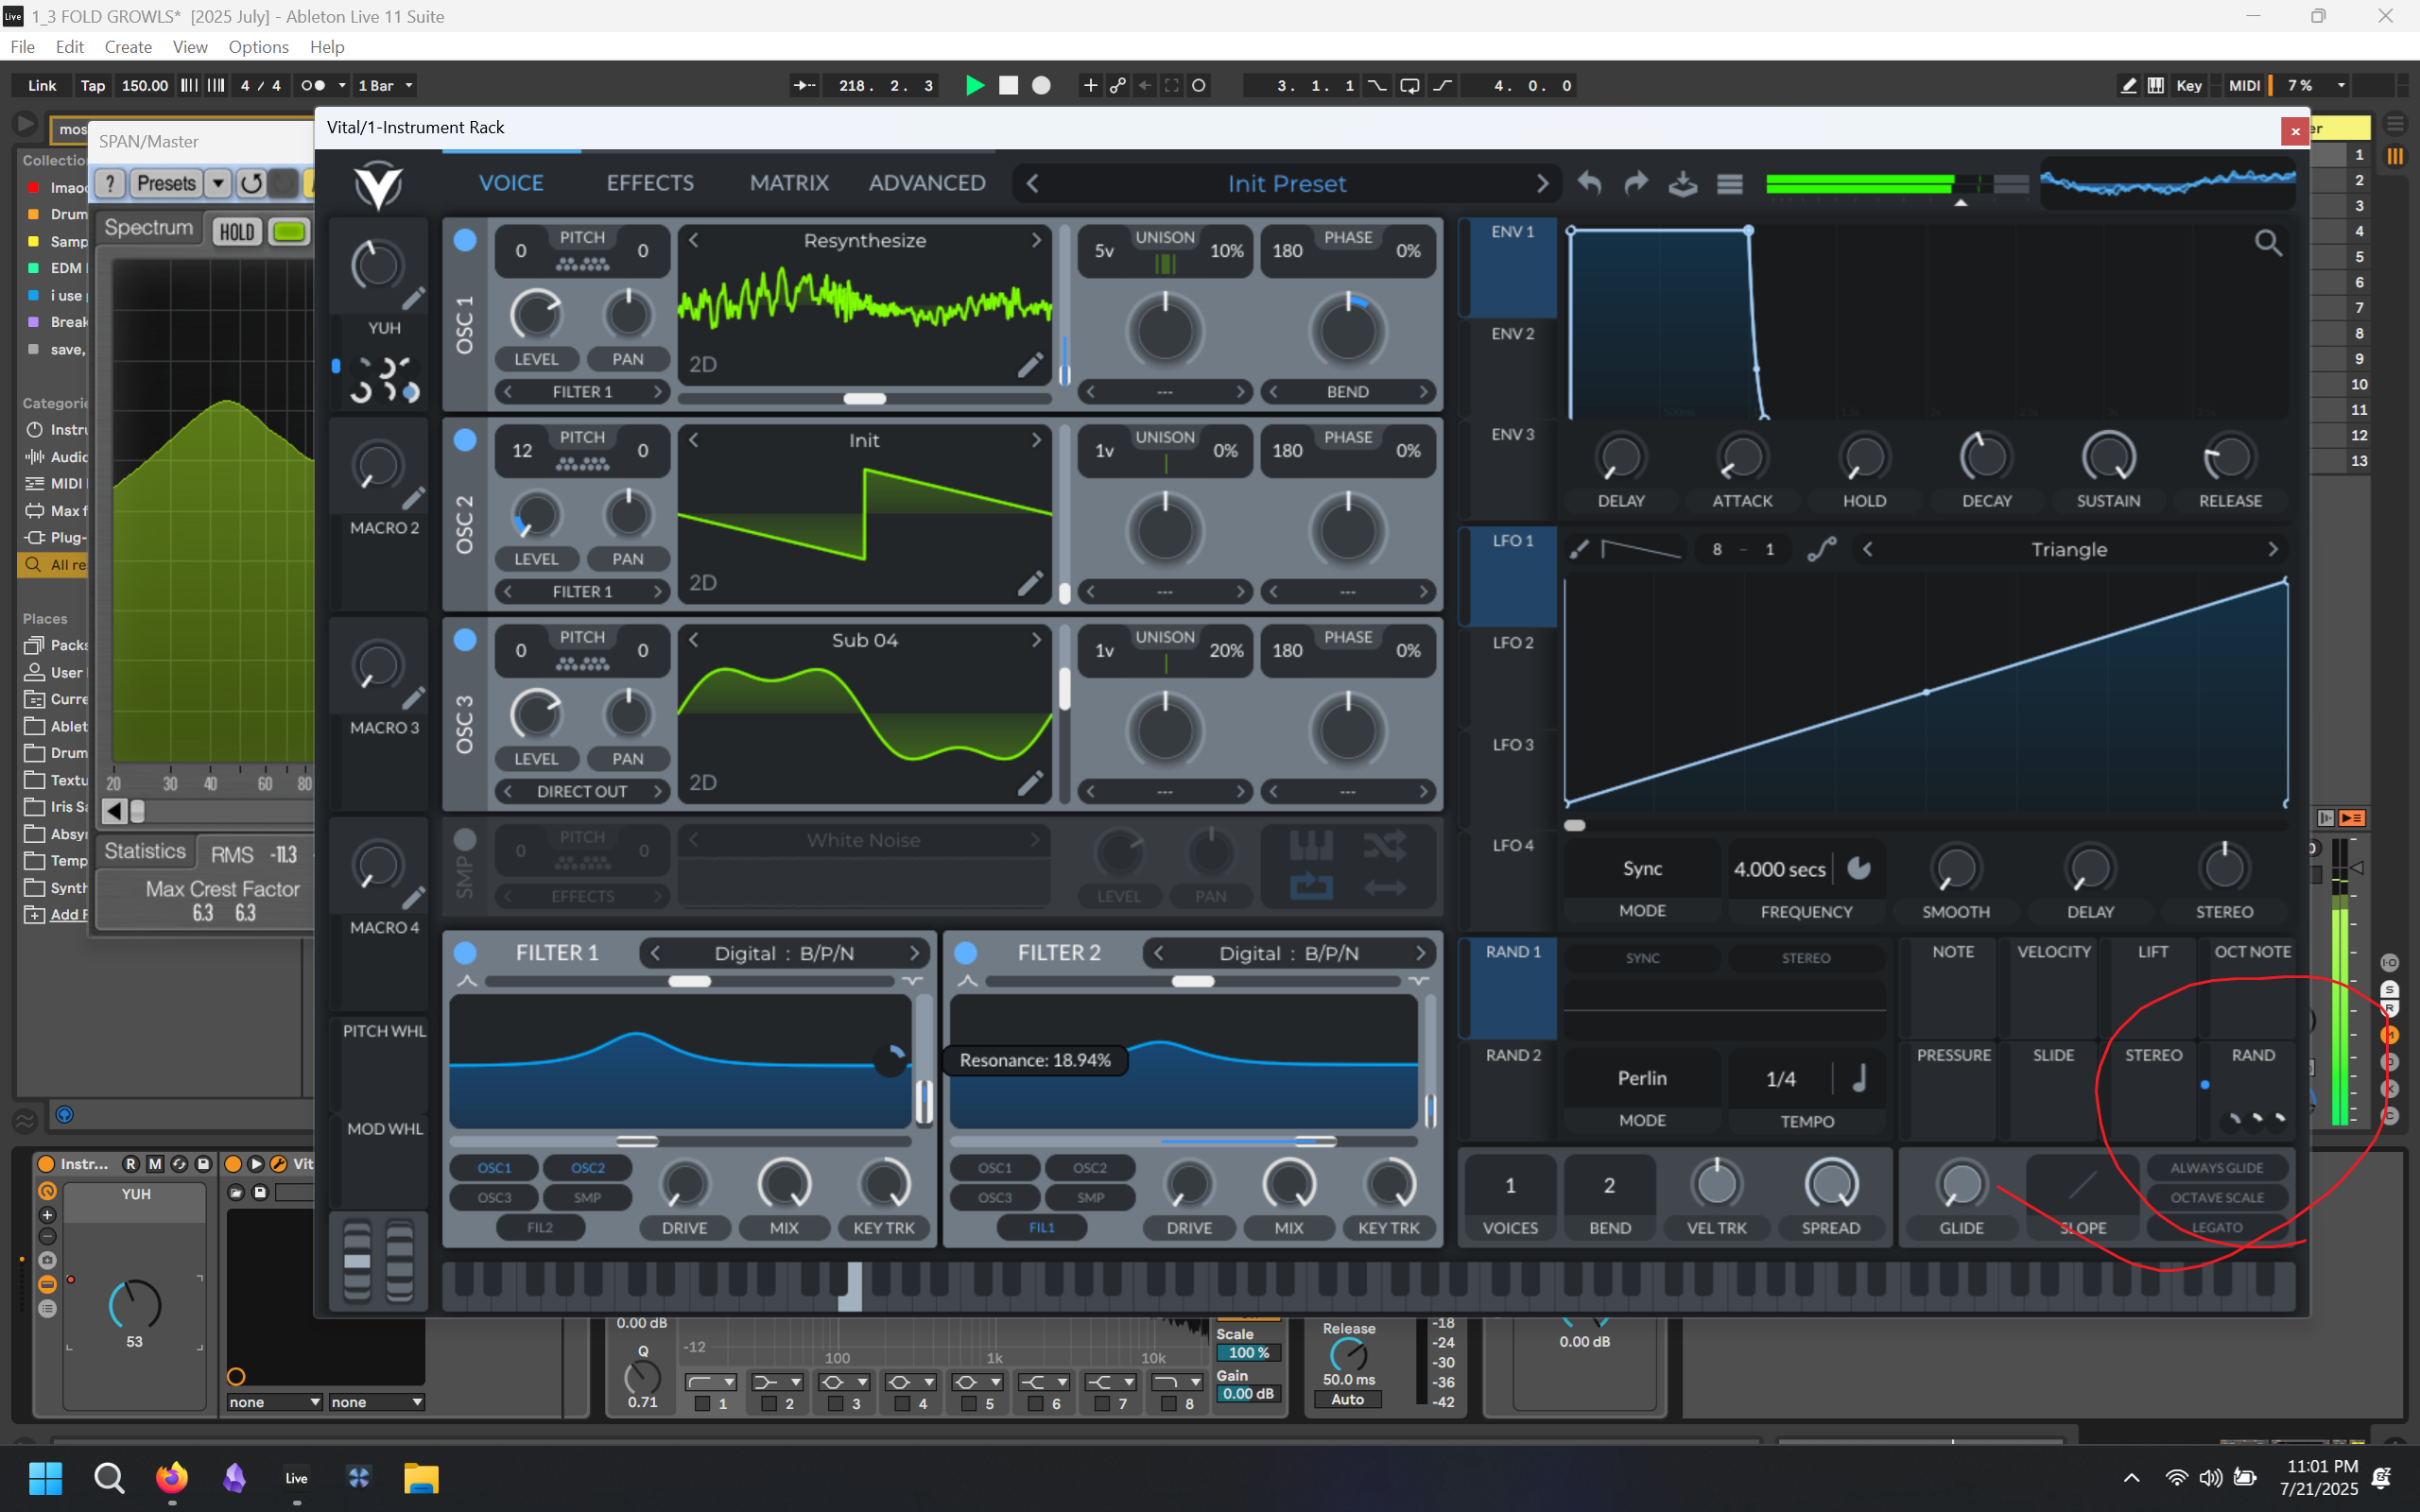Screen dimensions: 2420x1512
Task: Open Windows Start menu
Action: pos(46,1477)
